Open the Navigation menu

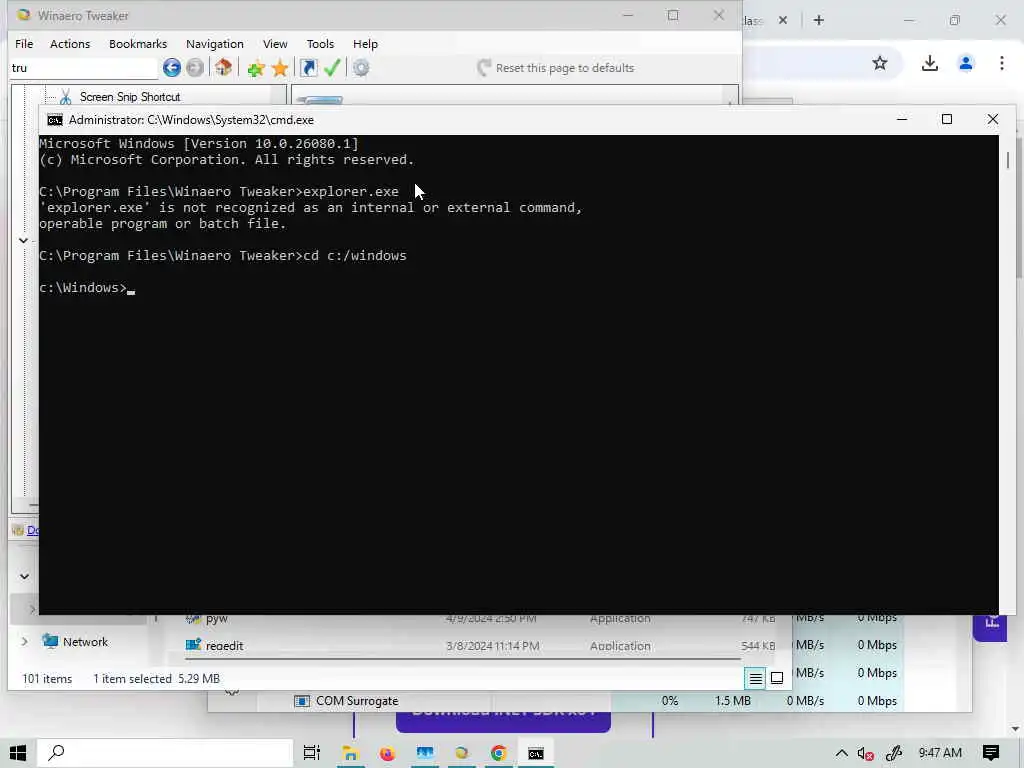(x=215, y=44)
